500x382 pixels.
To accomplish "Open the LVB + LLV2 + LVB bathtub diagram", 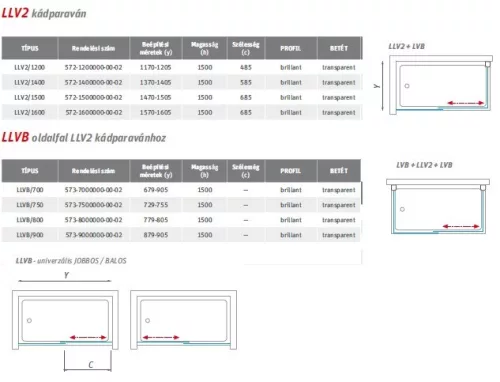I will tap(438, 206).
